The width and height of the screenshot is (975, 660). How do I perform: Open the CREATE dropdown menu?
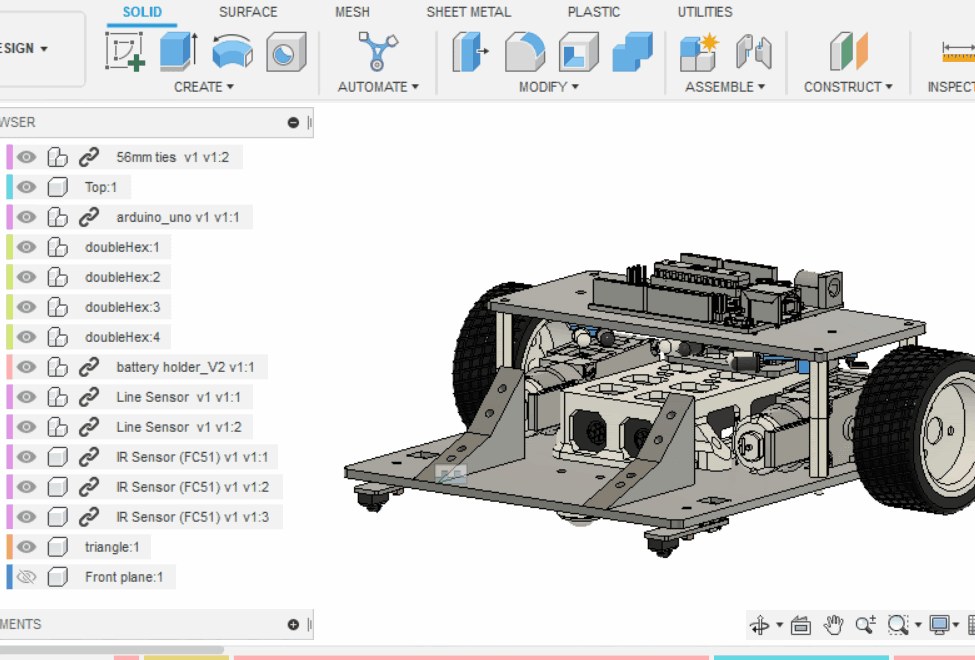click(x=204, y=87)
